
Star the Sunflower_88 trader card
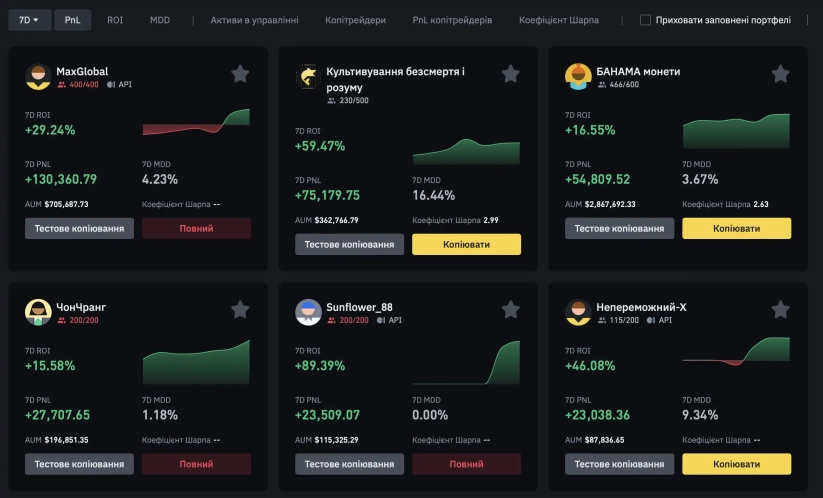click(510, 310)
